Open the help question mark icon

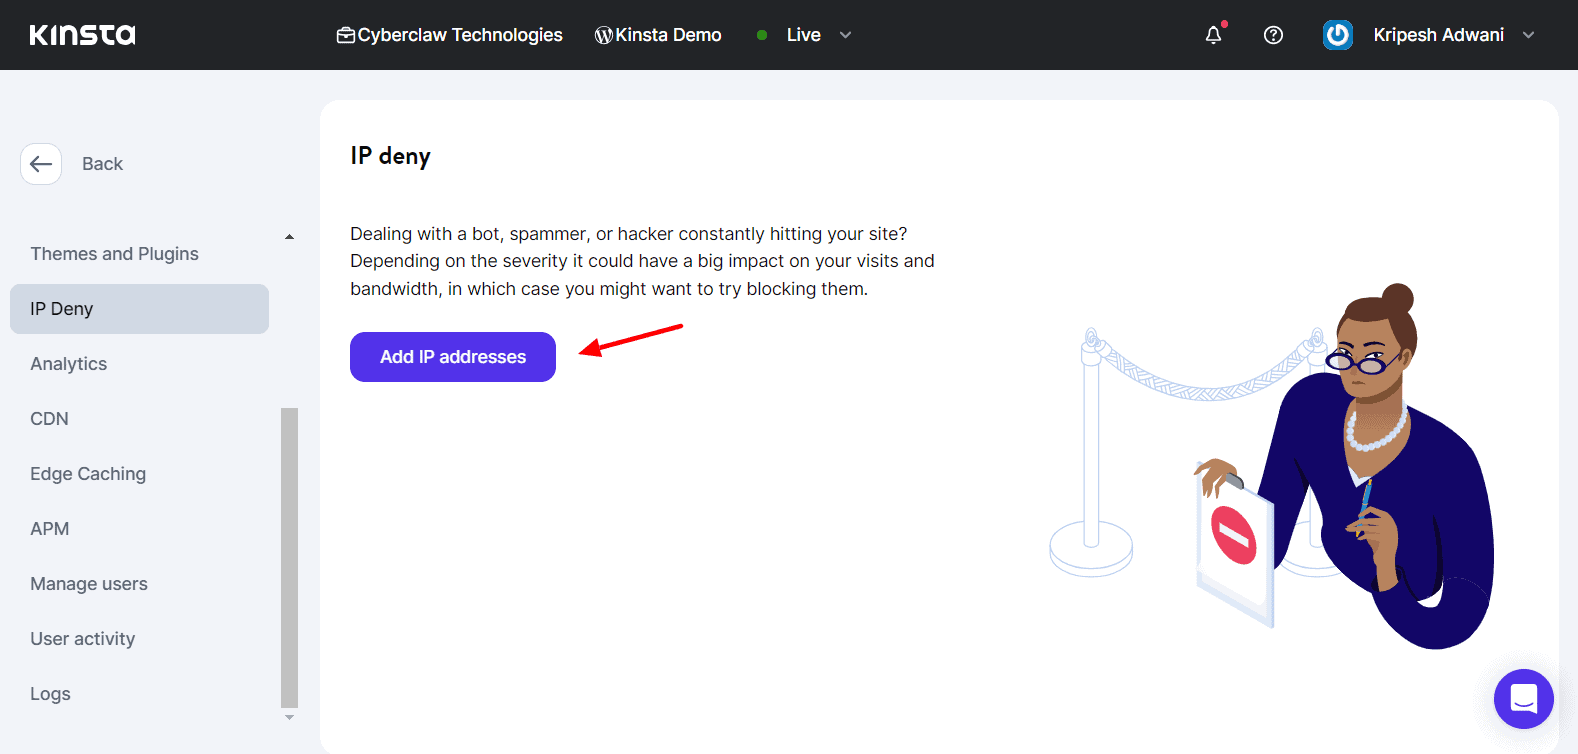pyautogui.click(x=1273, y=35)
